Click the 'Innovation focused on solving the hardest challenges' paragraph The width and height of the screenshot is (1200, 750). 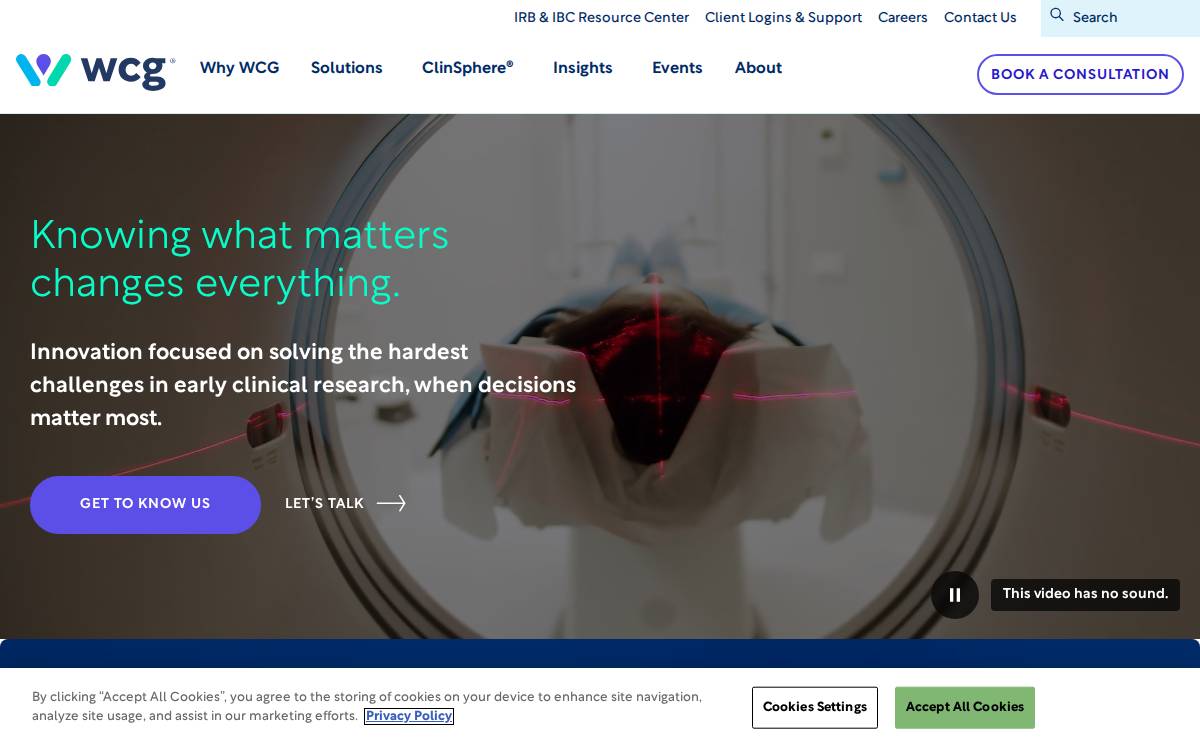pyautogui.click(x=303, y=385)
